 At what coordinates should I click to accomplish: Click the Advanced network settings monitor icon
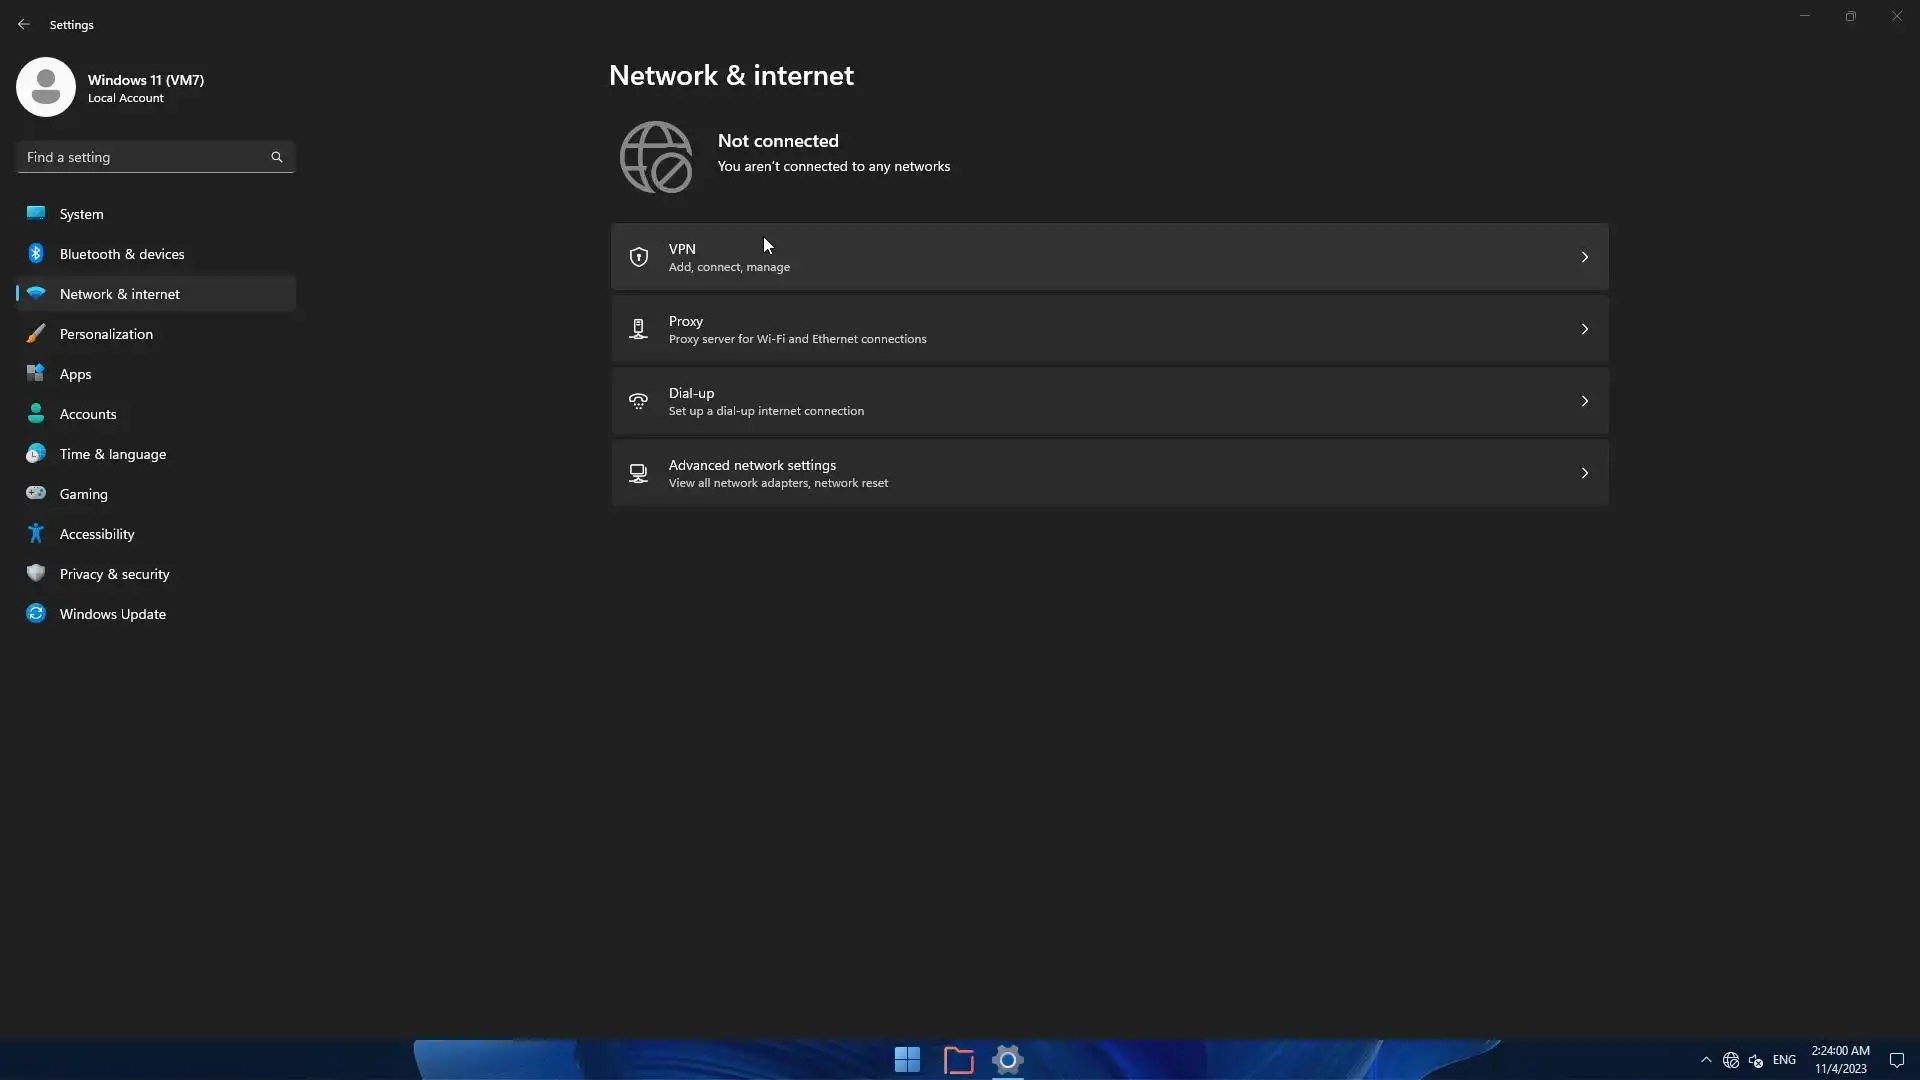tap(638, 473)
